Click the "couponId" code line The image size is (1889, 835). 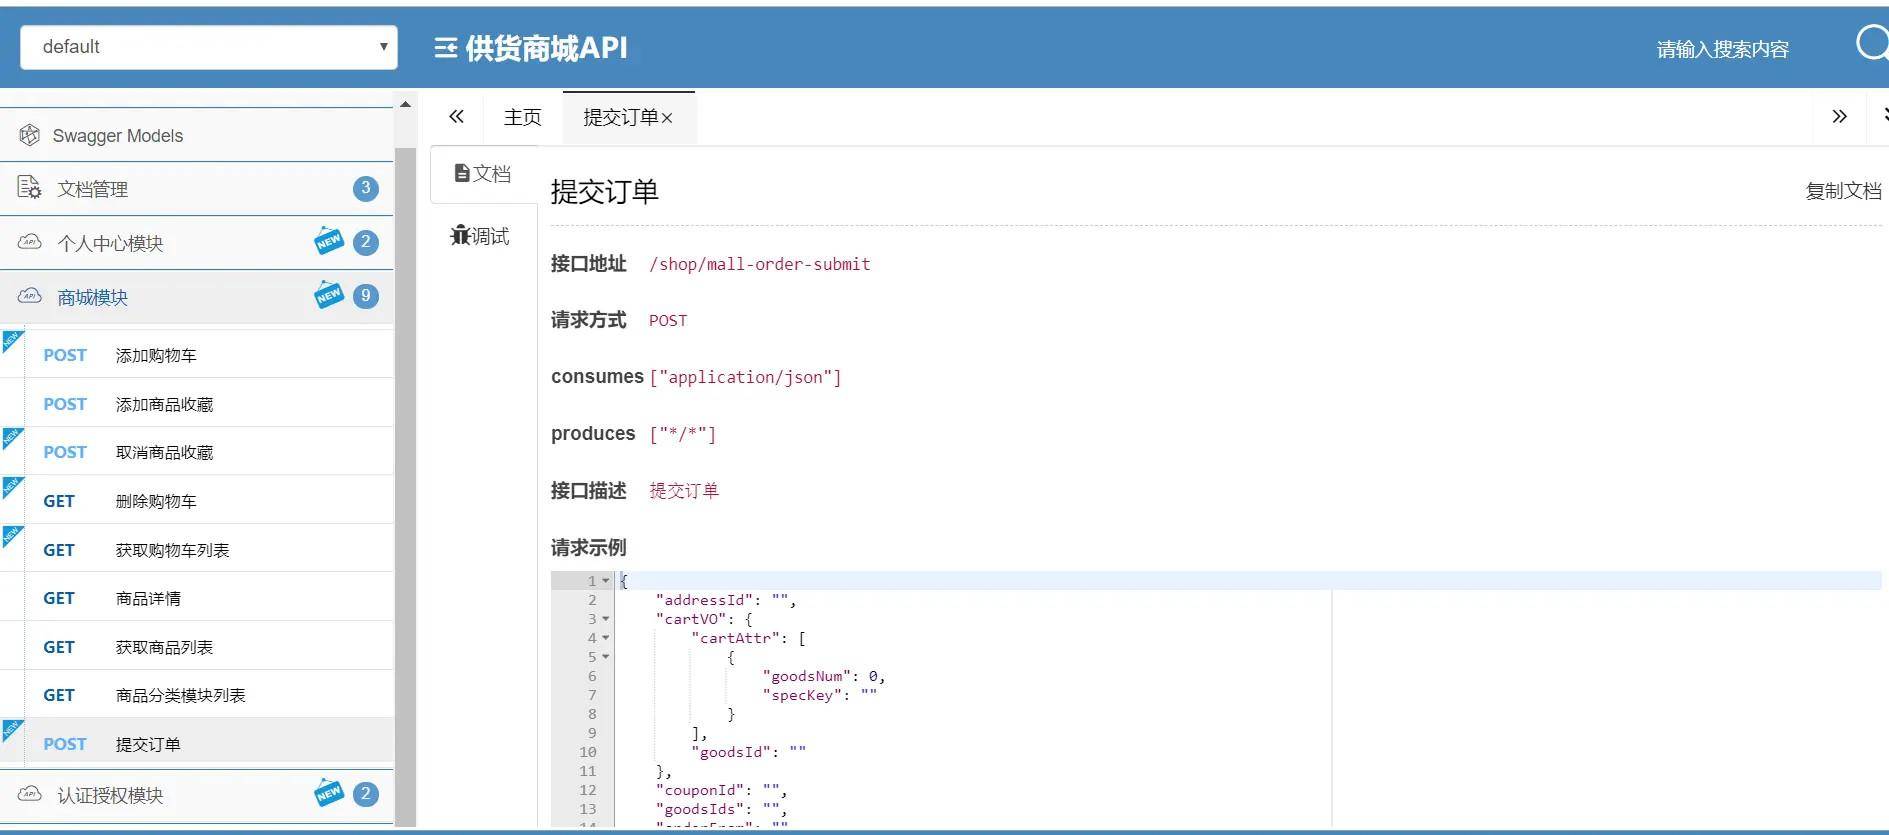(722, 790)
